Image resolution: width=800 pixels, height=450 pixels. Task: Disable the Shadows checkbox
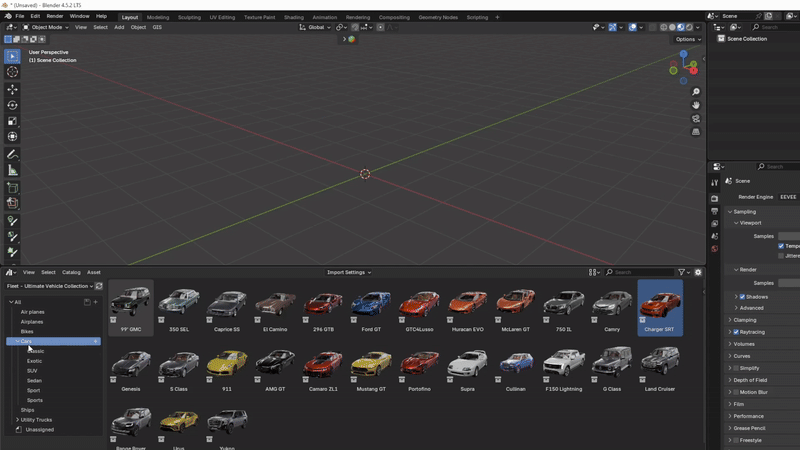(x=742, y=297)
